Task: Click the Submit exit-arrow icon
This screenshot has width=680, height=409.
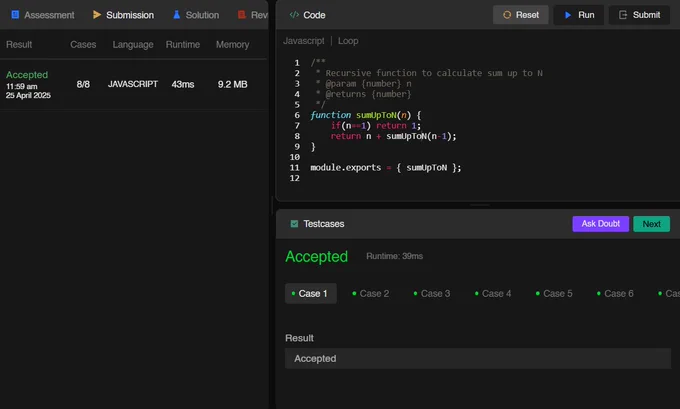Action: point(623,15)
